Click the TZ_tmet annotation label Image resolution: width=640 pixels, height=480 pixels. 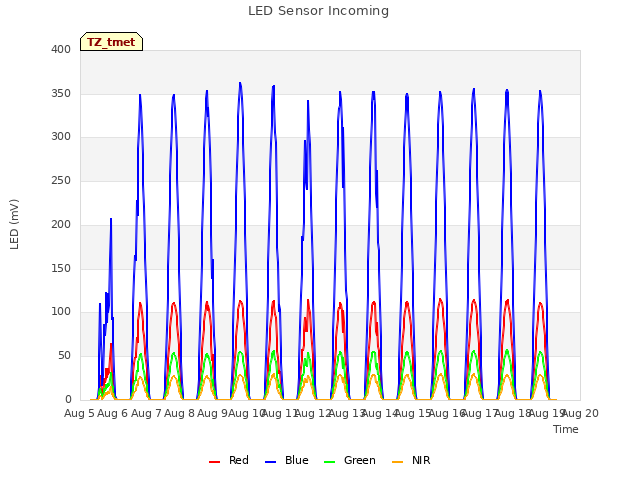pos(111,42)
